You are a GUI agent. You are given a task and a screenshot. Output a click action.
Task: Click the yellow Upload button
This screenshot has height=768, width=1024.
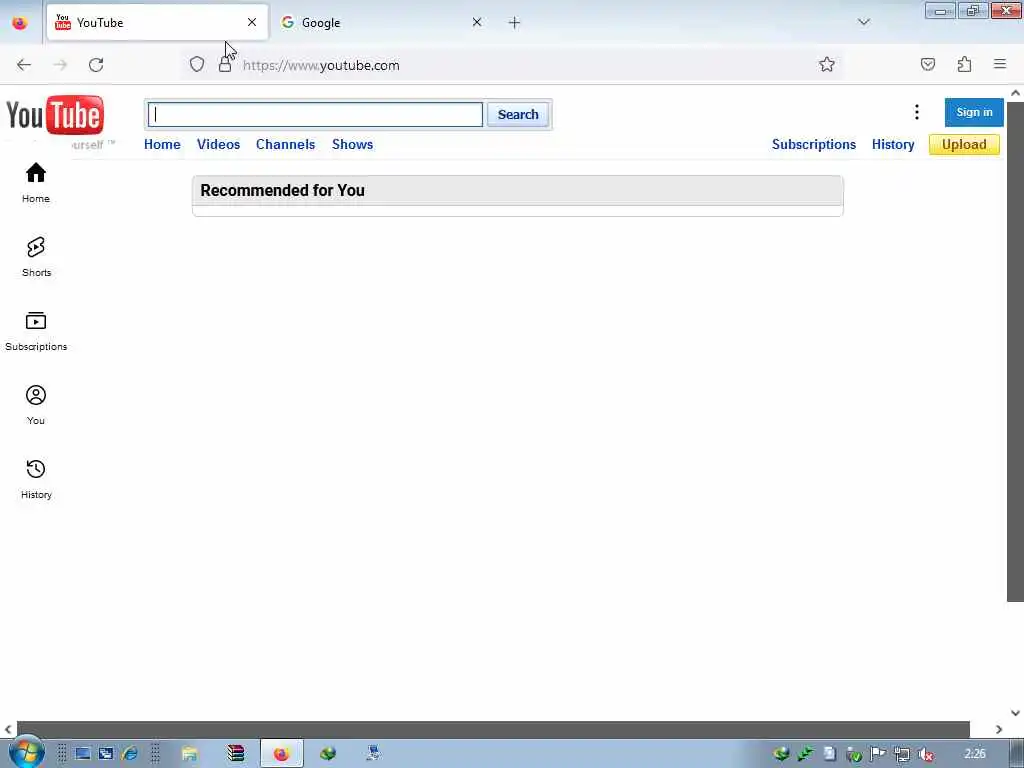pyautogui.click(x=964, y=144)
